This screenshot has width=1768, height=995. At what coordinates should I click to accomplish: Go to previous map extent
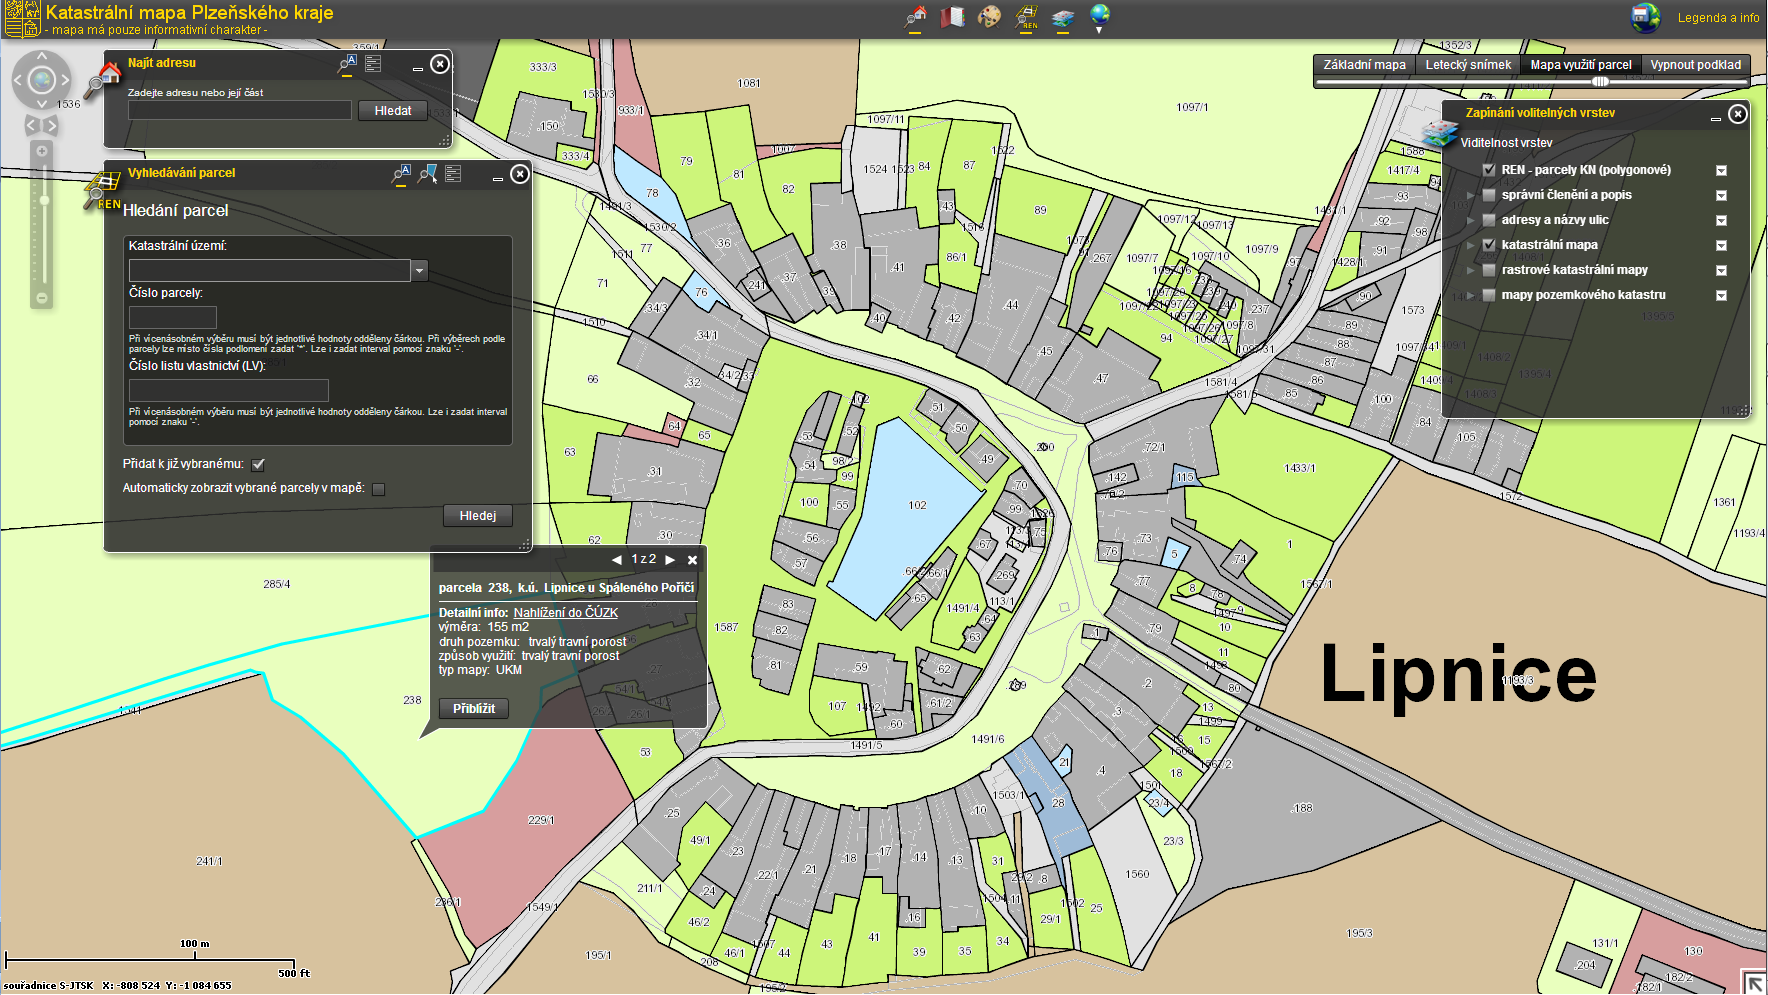[x=31, y=125]
